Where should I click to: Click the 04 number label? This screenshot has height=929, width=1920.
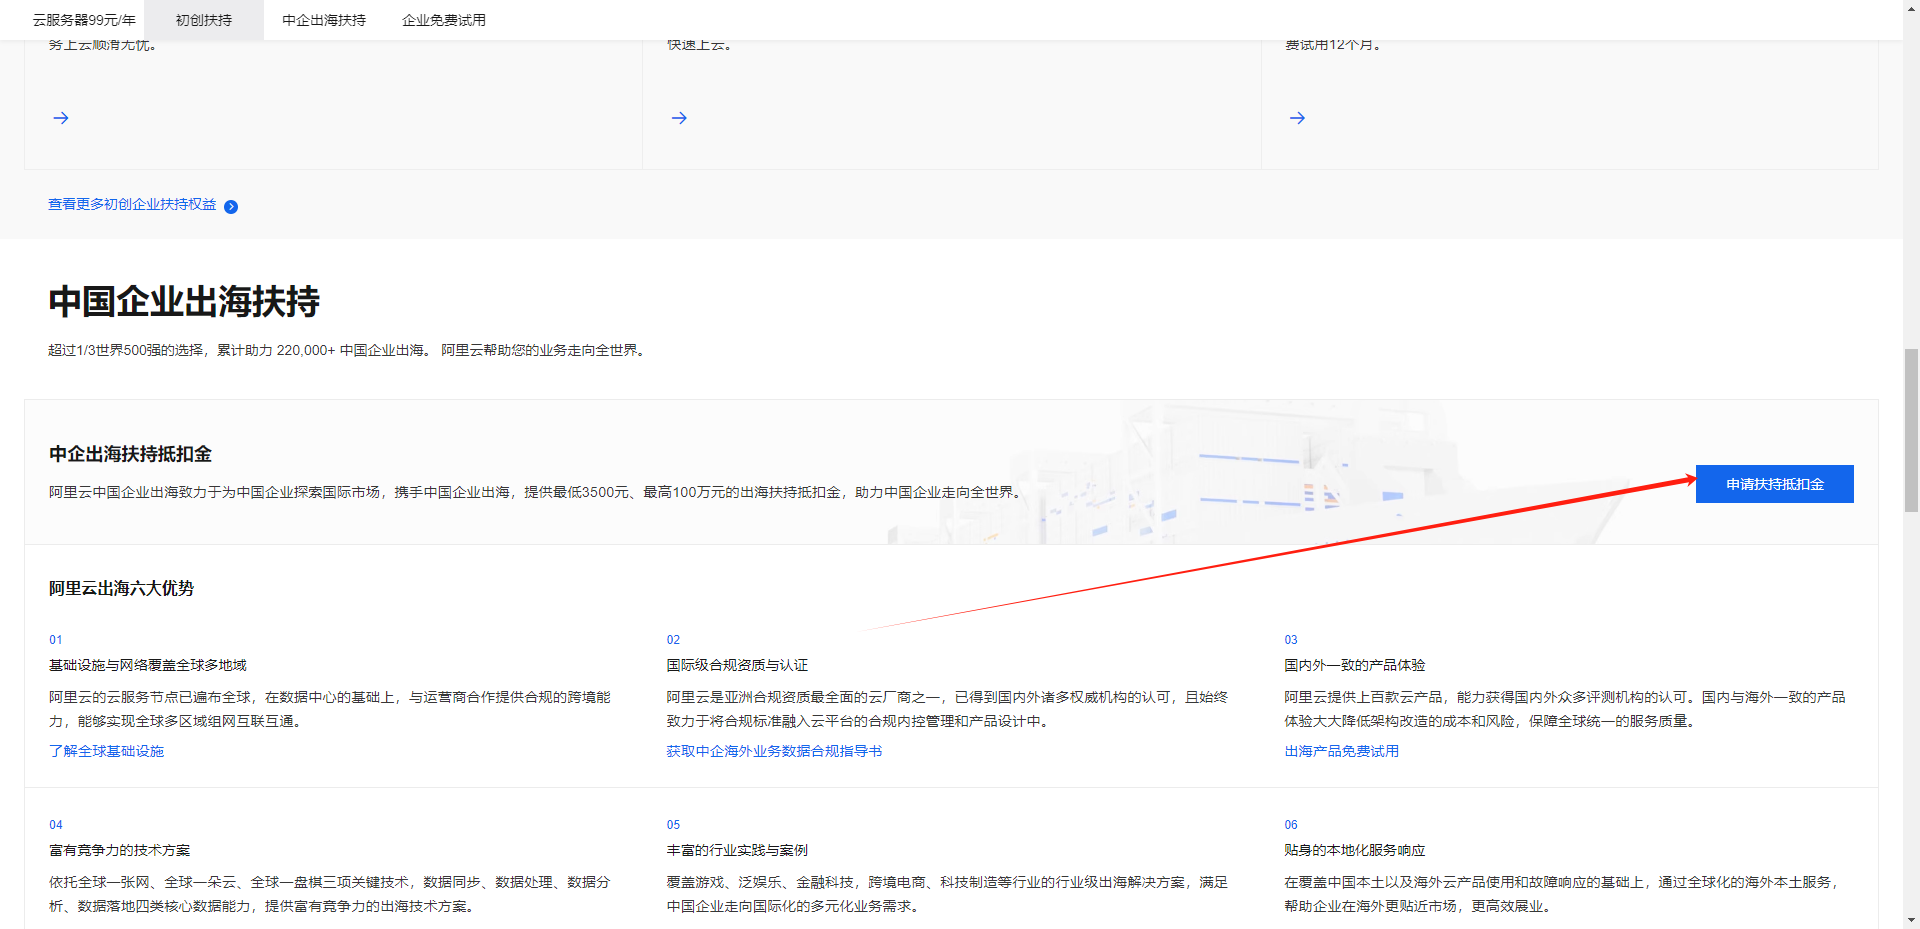[x=56, y=825]
